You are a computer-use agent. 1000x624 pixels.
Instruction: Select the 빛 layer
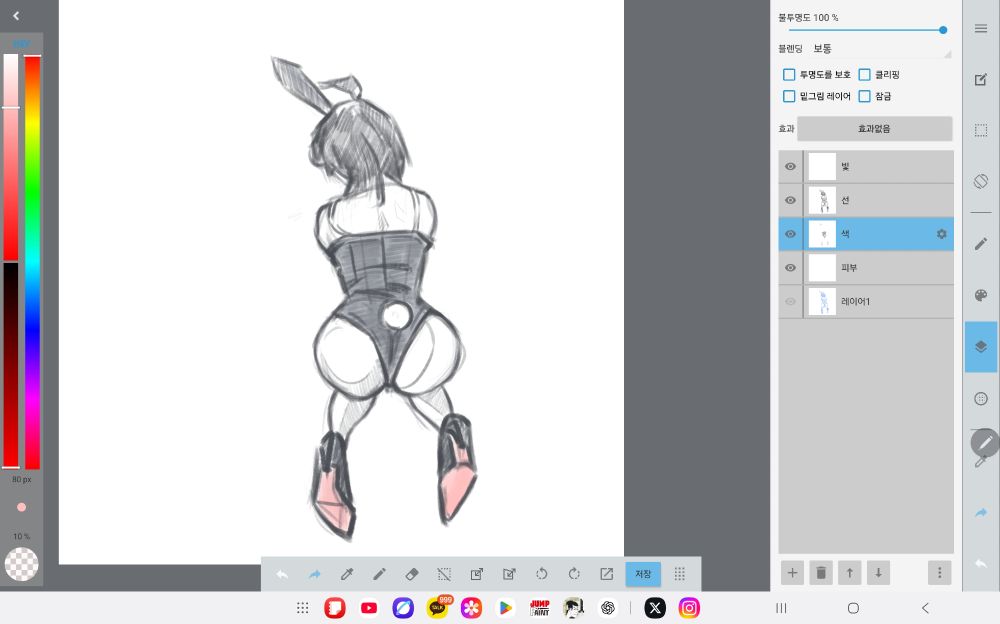866,167
